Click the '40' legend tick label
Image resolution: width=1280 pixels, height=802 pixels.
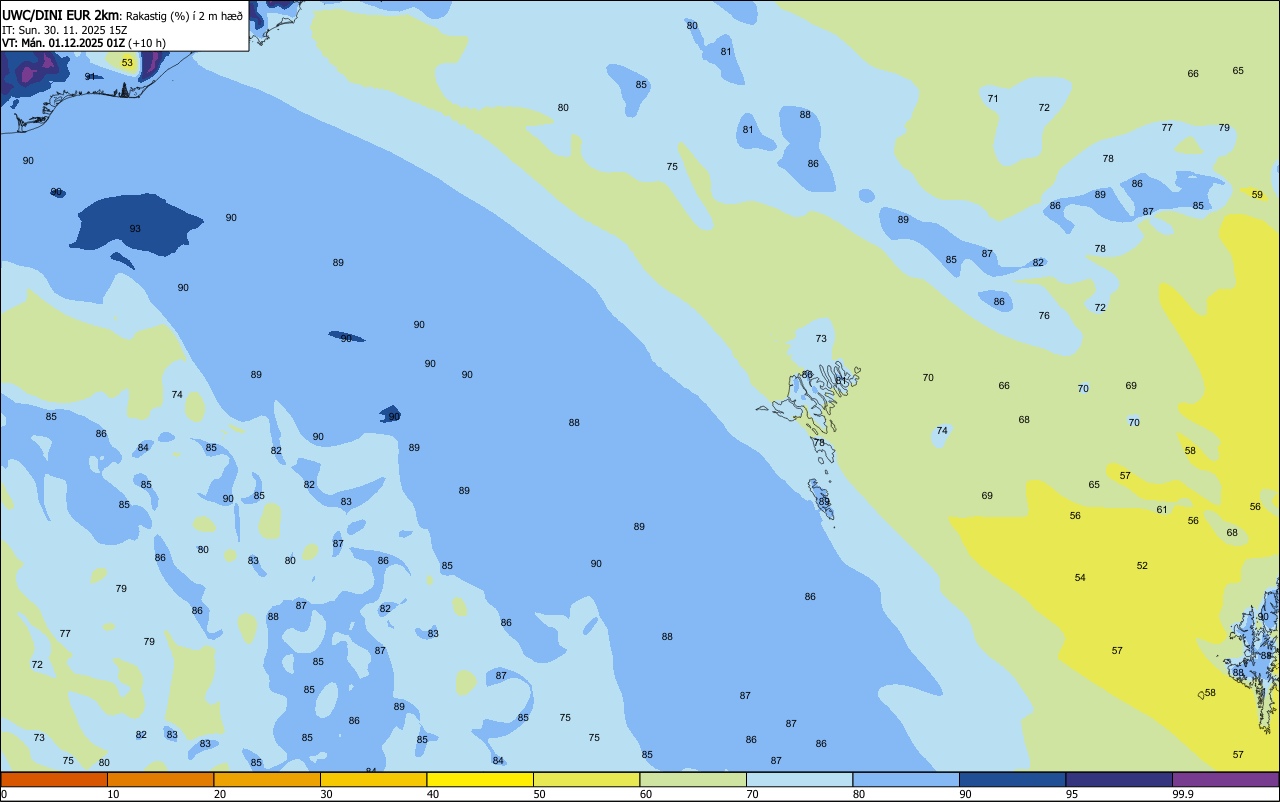(x=433, y=794)
